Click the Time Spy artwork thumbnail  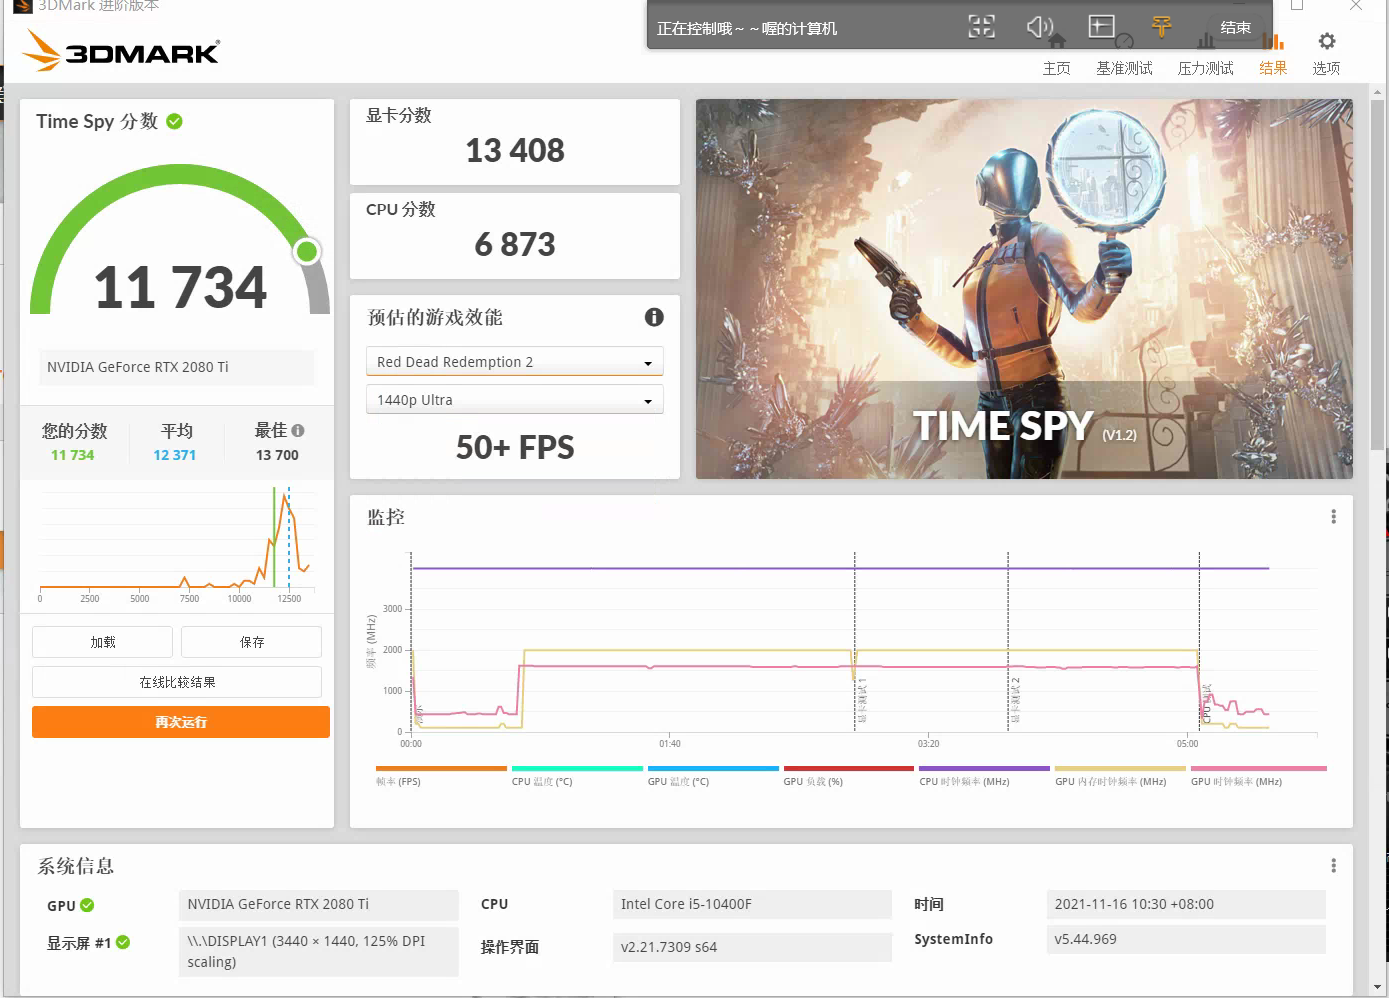[1024, 289]
